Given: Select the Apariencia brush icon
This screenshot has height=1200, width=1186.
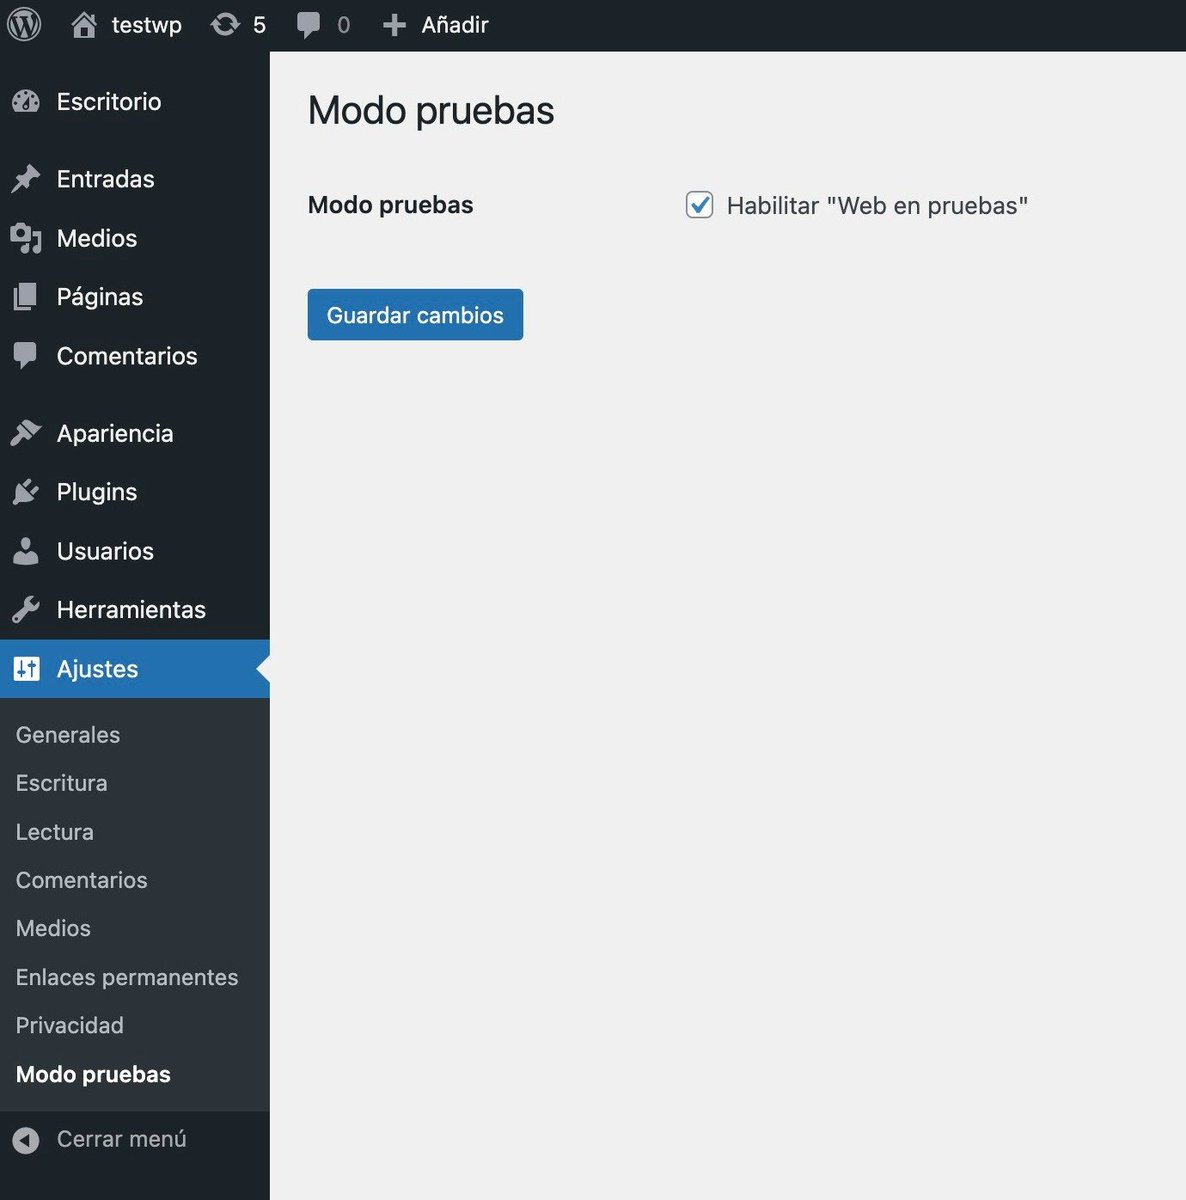Looking at the screenshot, I should 24,432.
